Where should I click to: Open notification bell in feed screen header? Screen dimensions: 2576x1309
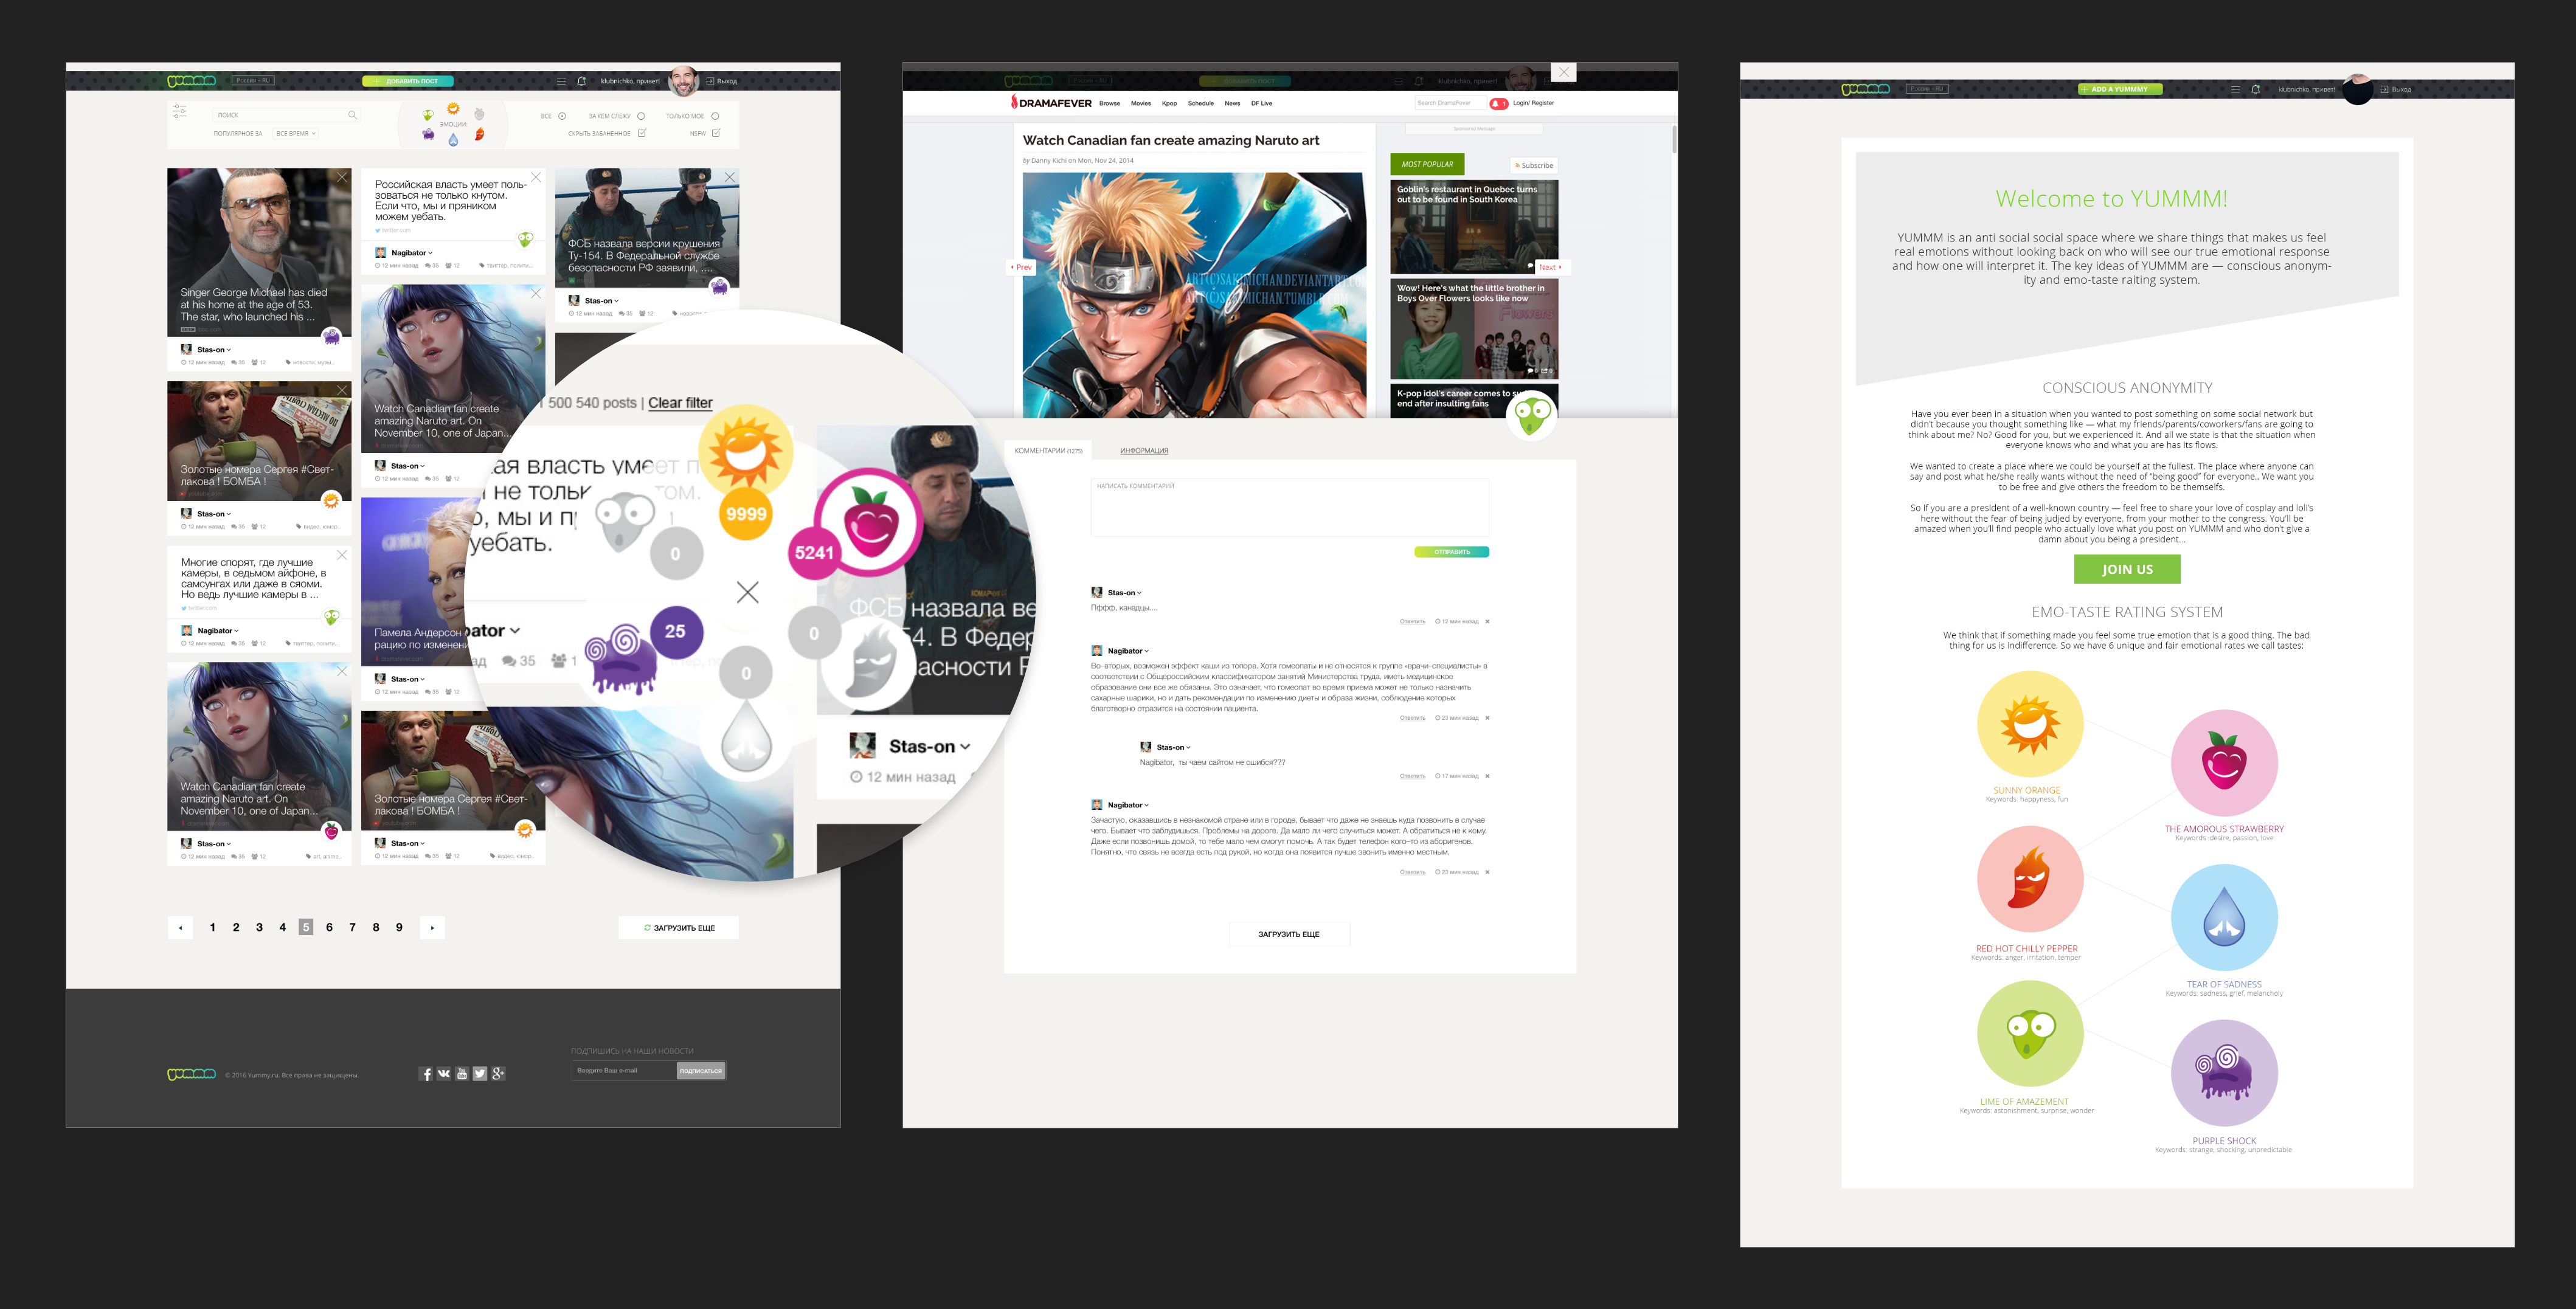click(x=581, y=81)
